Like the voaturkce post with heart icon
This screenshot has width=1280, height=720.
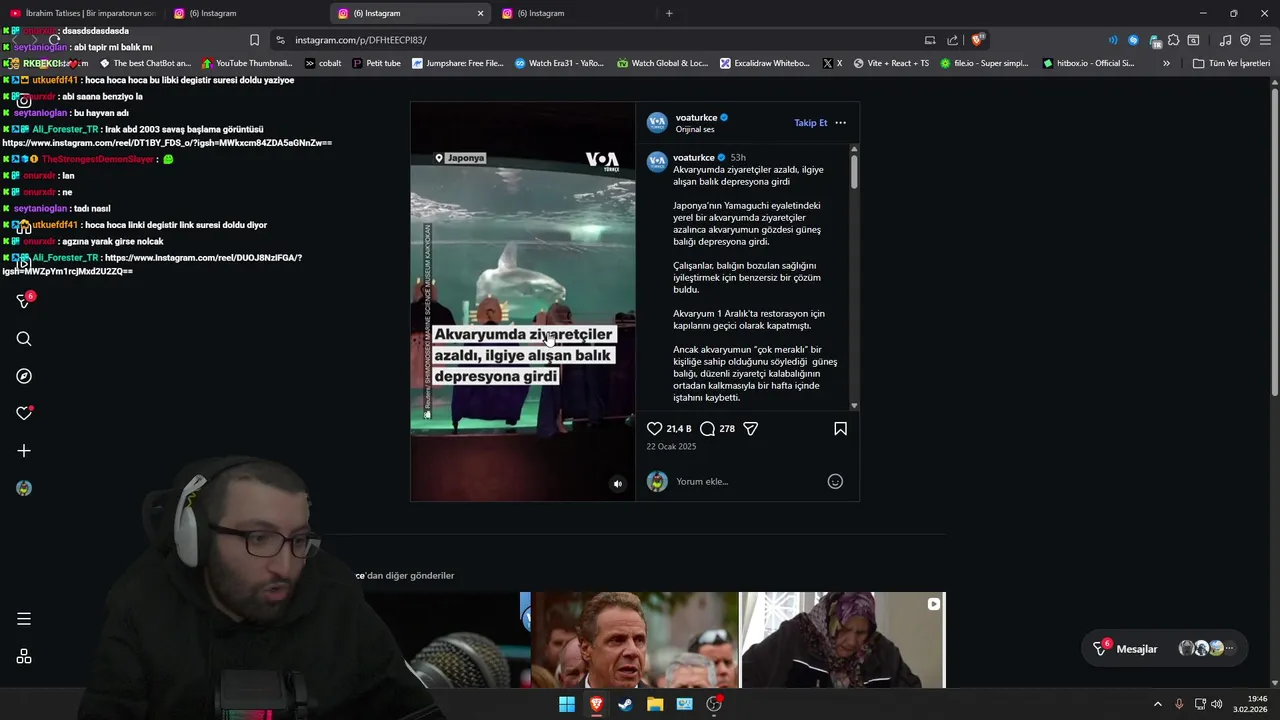click(655, 429)
